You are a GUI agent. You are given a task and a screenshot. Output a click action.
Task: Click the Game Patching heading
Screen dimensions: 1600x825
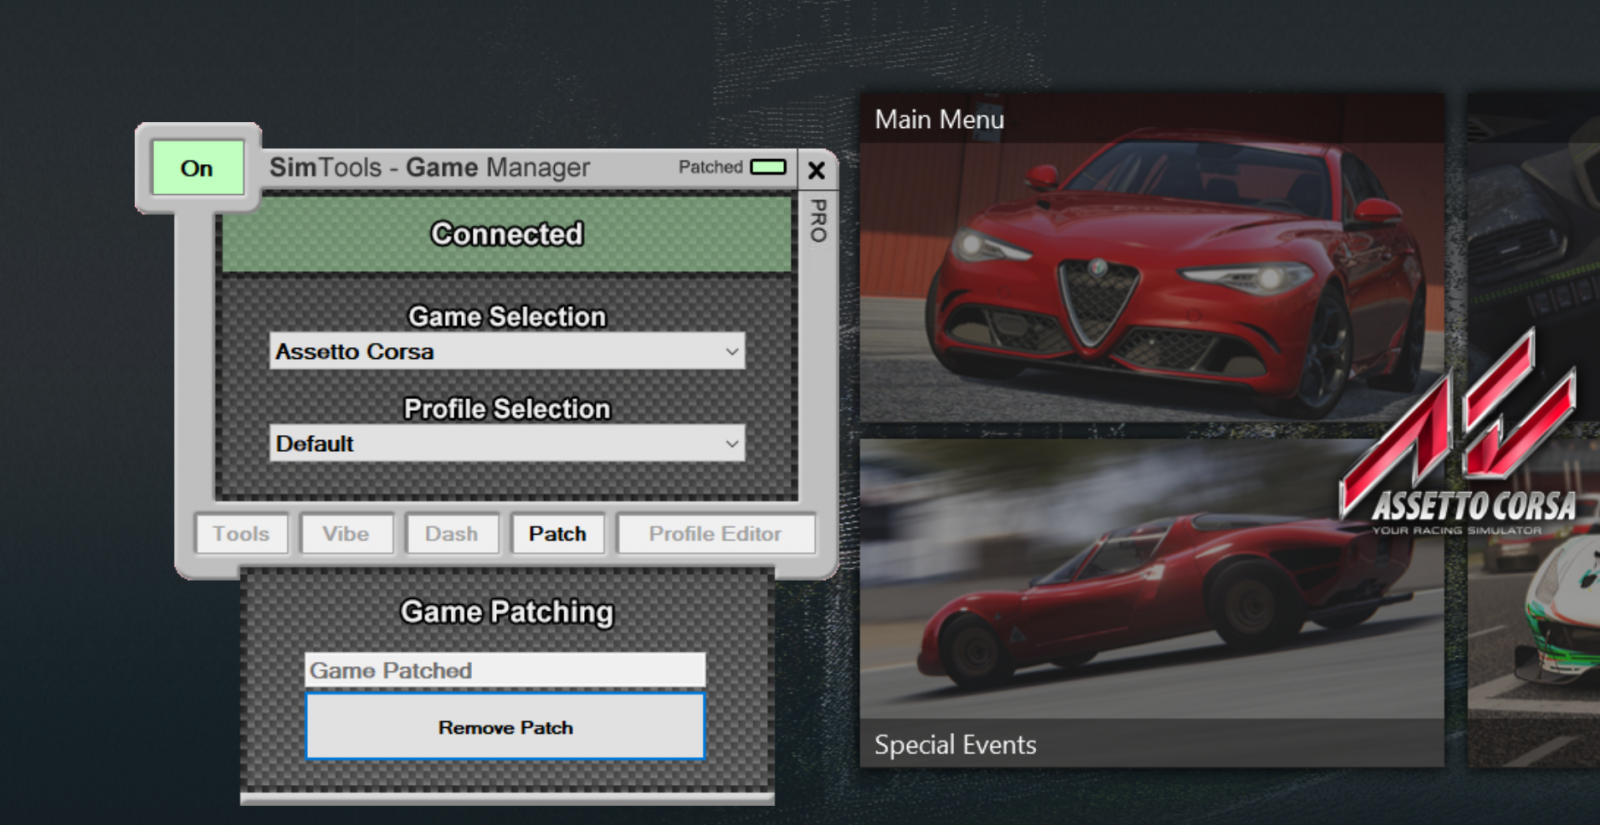507,611
